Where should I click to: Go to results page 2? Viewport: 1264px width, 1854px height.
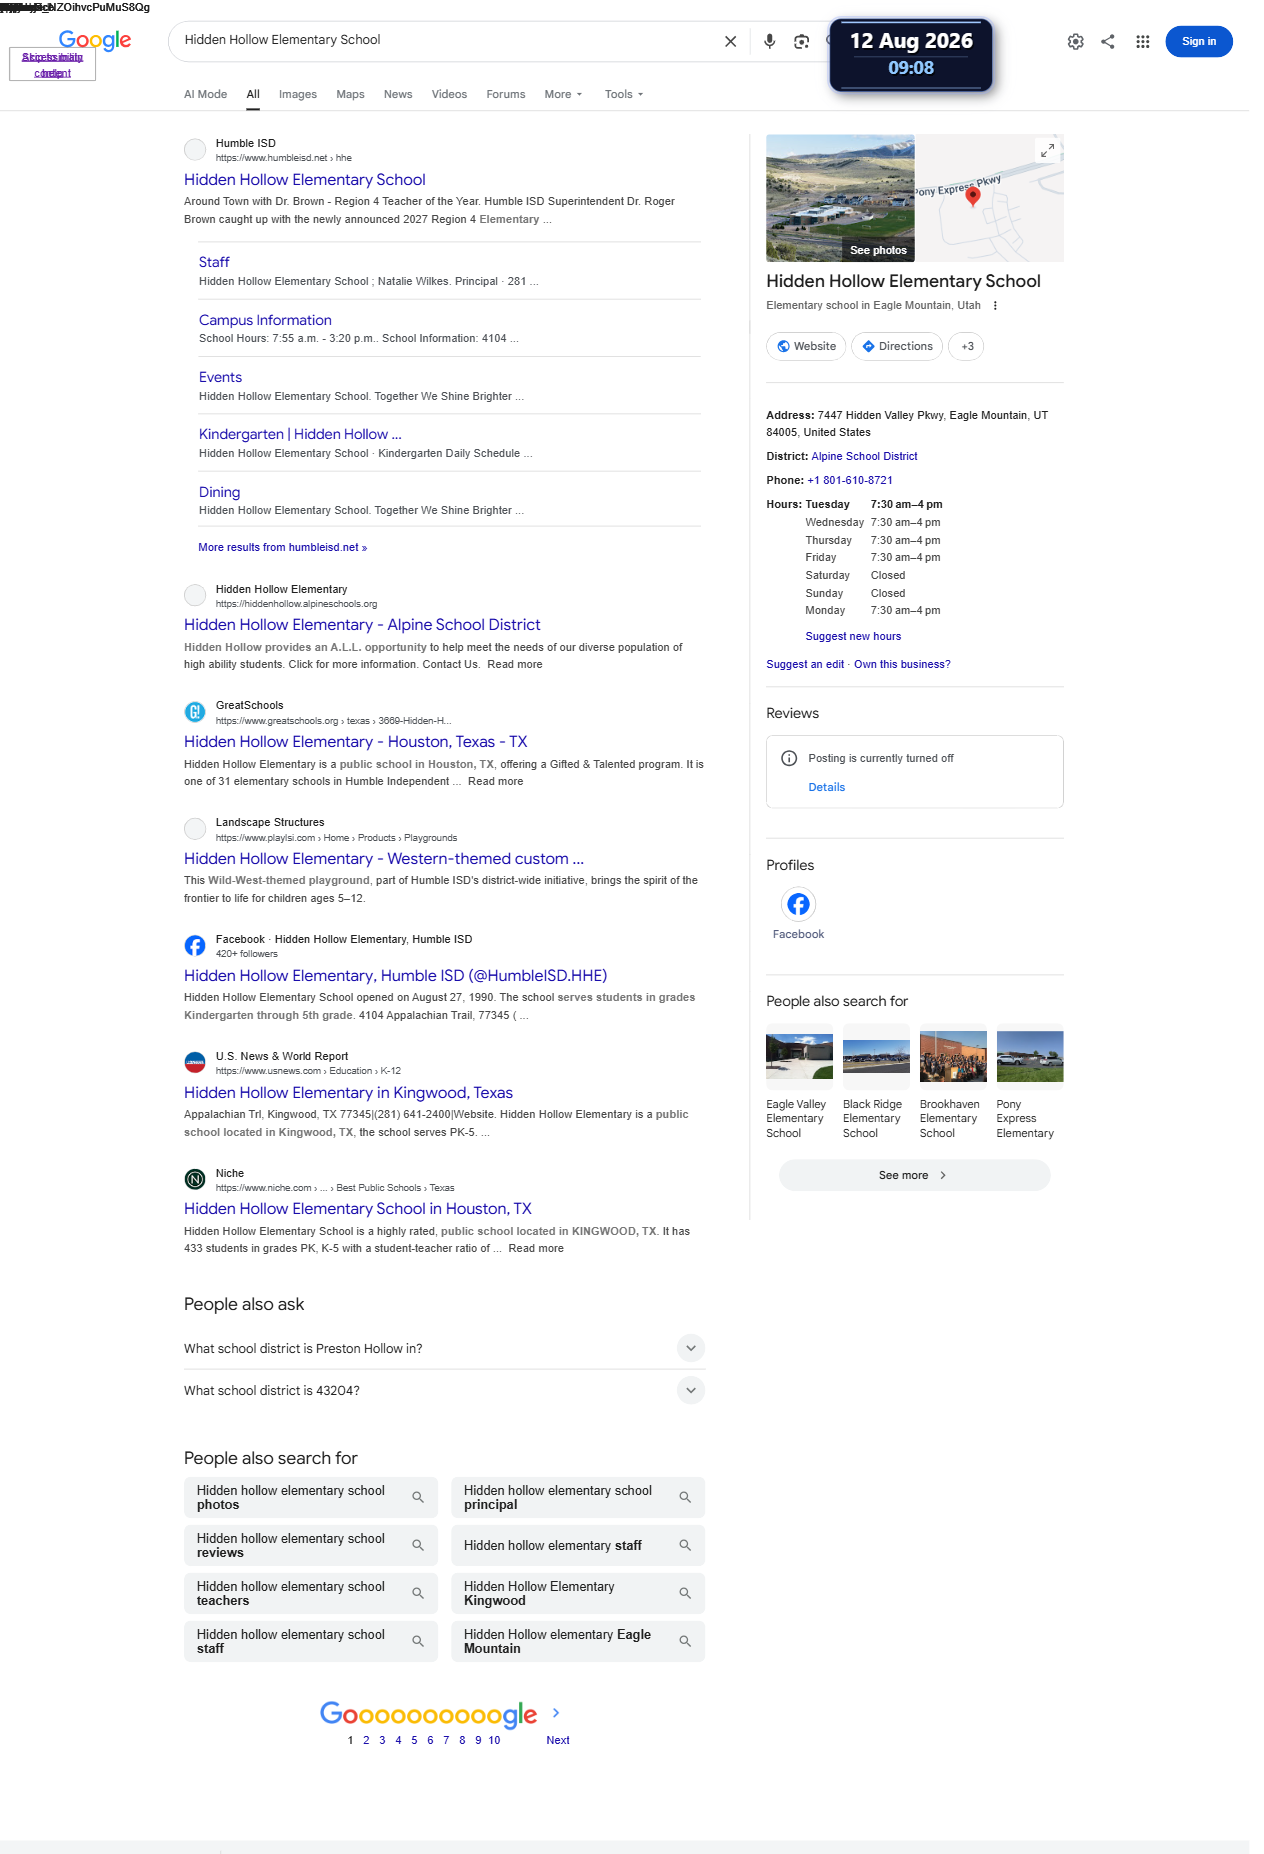(366, 1740)
